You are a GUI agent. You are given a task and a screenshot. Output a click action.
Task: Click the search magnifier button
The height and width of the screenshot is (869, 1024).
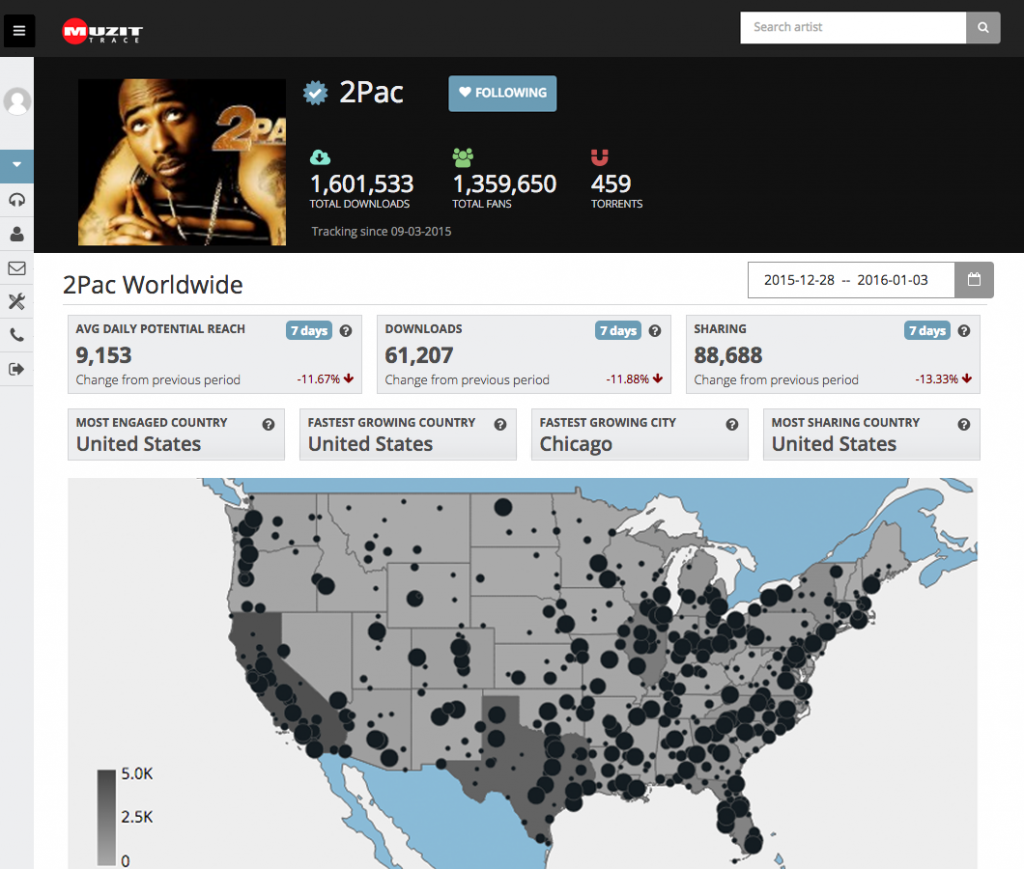pos(983,28)
